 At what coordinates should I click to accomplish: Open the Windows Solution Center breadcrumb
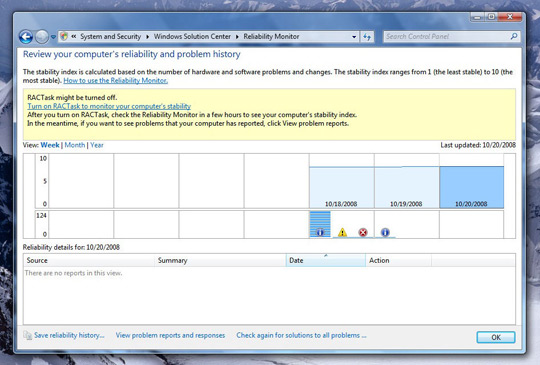coord(192,36)
